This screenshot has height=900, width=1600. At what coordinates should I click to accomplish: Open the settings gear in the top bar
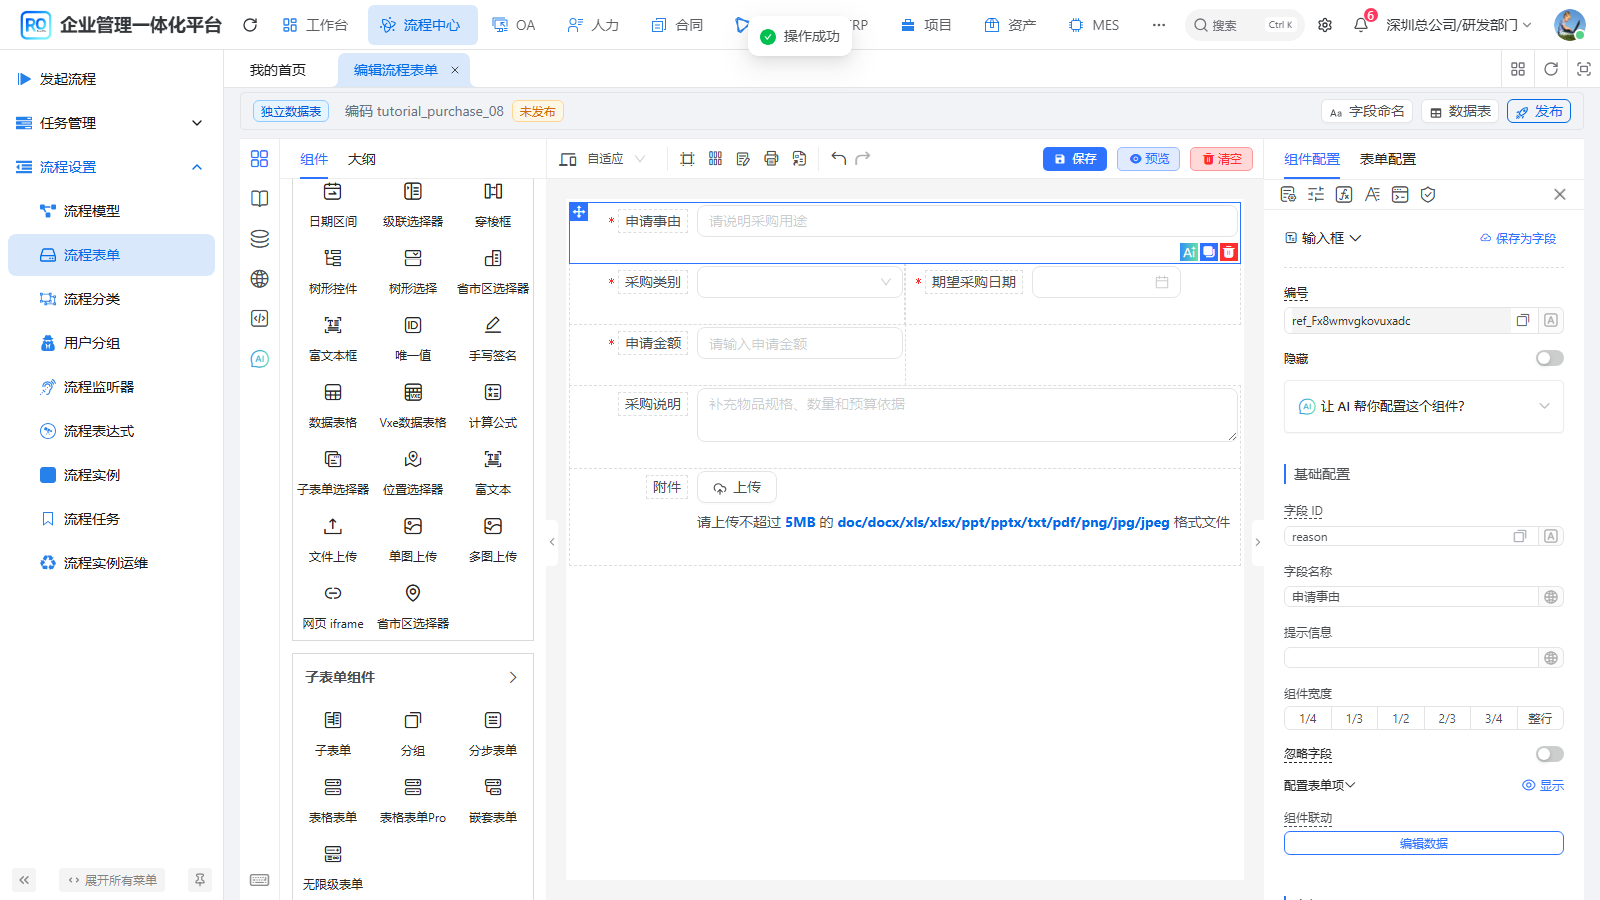click(x=1325, y=25)
